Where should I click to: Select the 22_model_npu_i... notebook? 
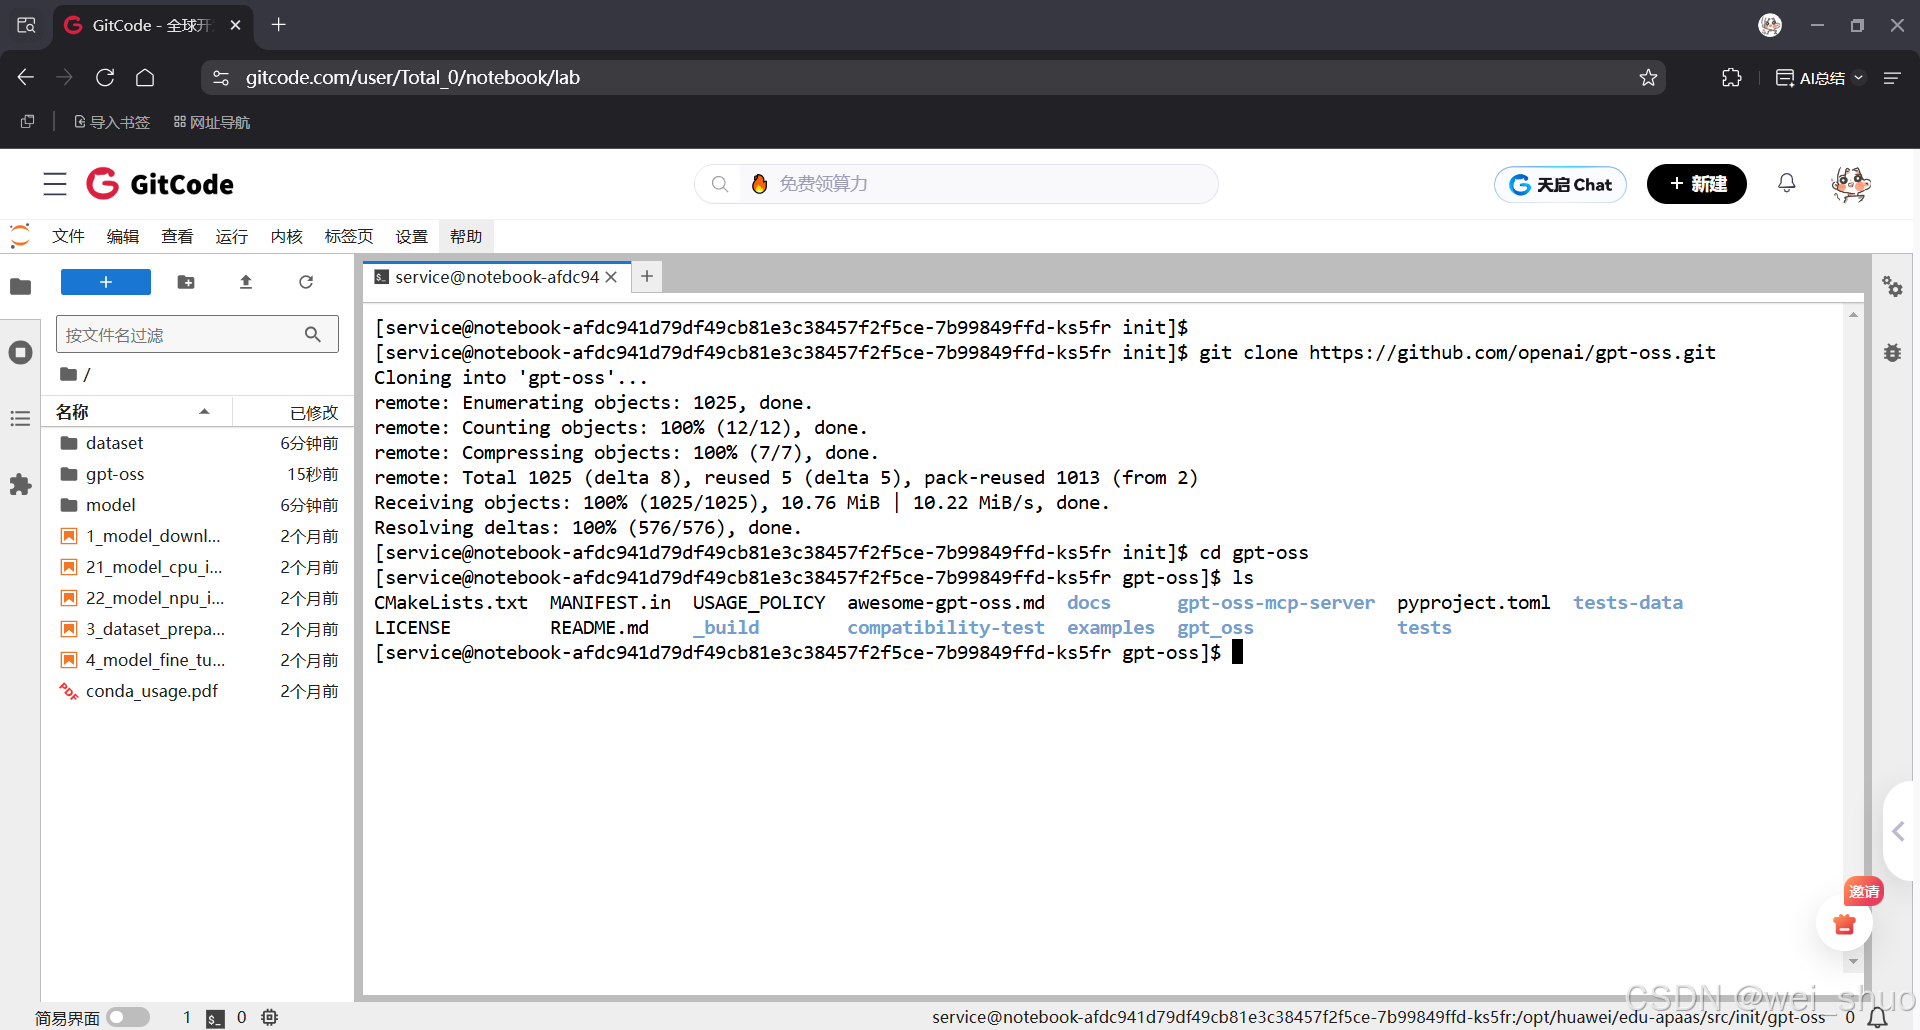click(198, 598)
